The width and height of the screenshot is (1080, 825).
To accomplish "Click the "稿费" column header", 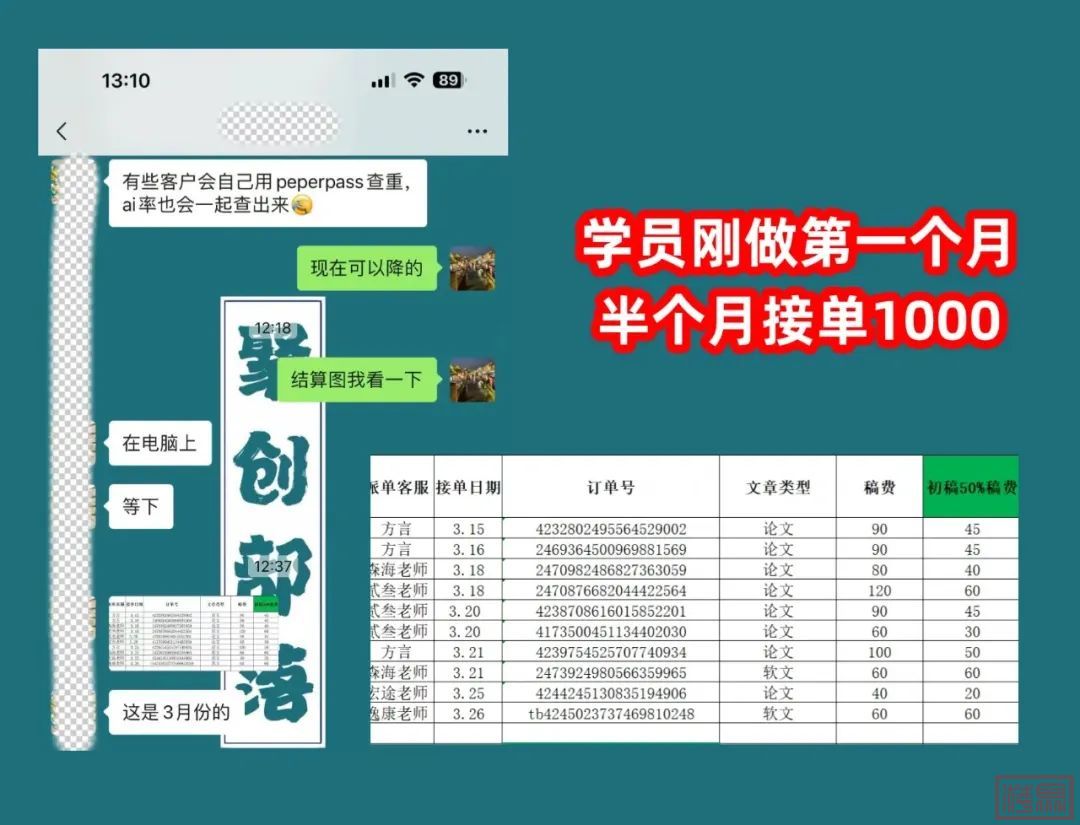I will [x=879, y=487].
